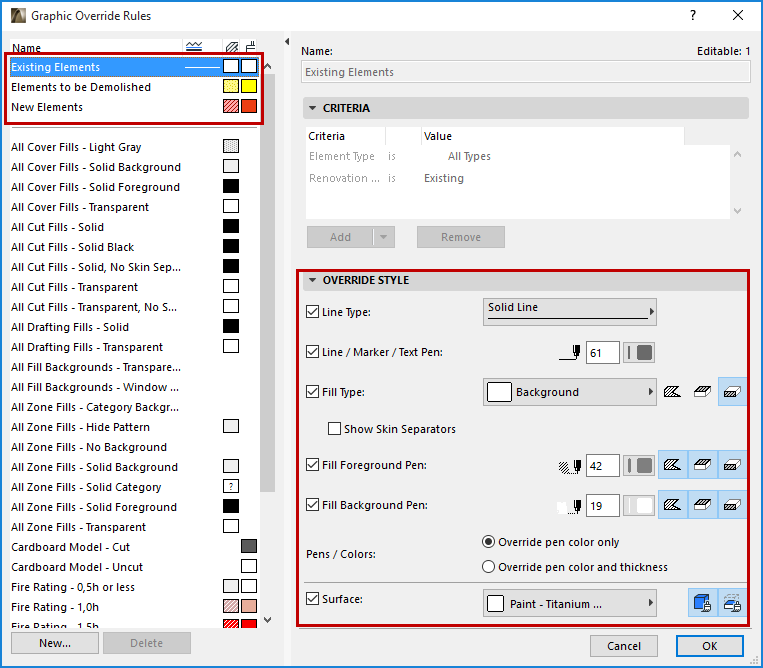
Task: Select All Zone Fills - Solid Category rule
Action: coord(133,487)
